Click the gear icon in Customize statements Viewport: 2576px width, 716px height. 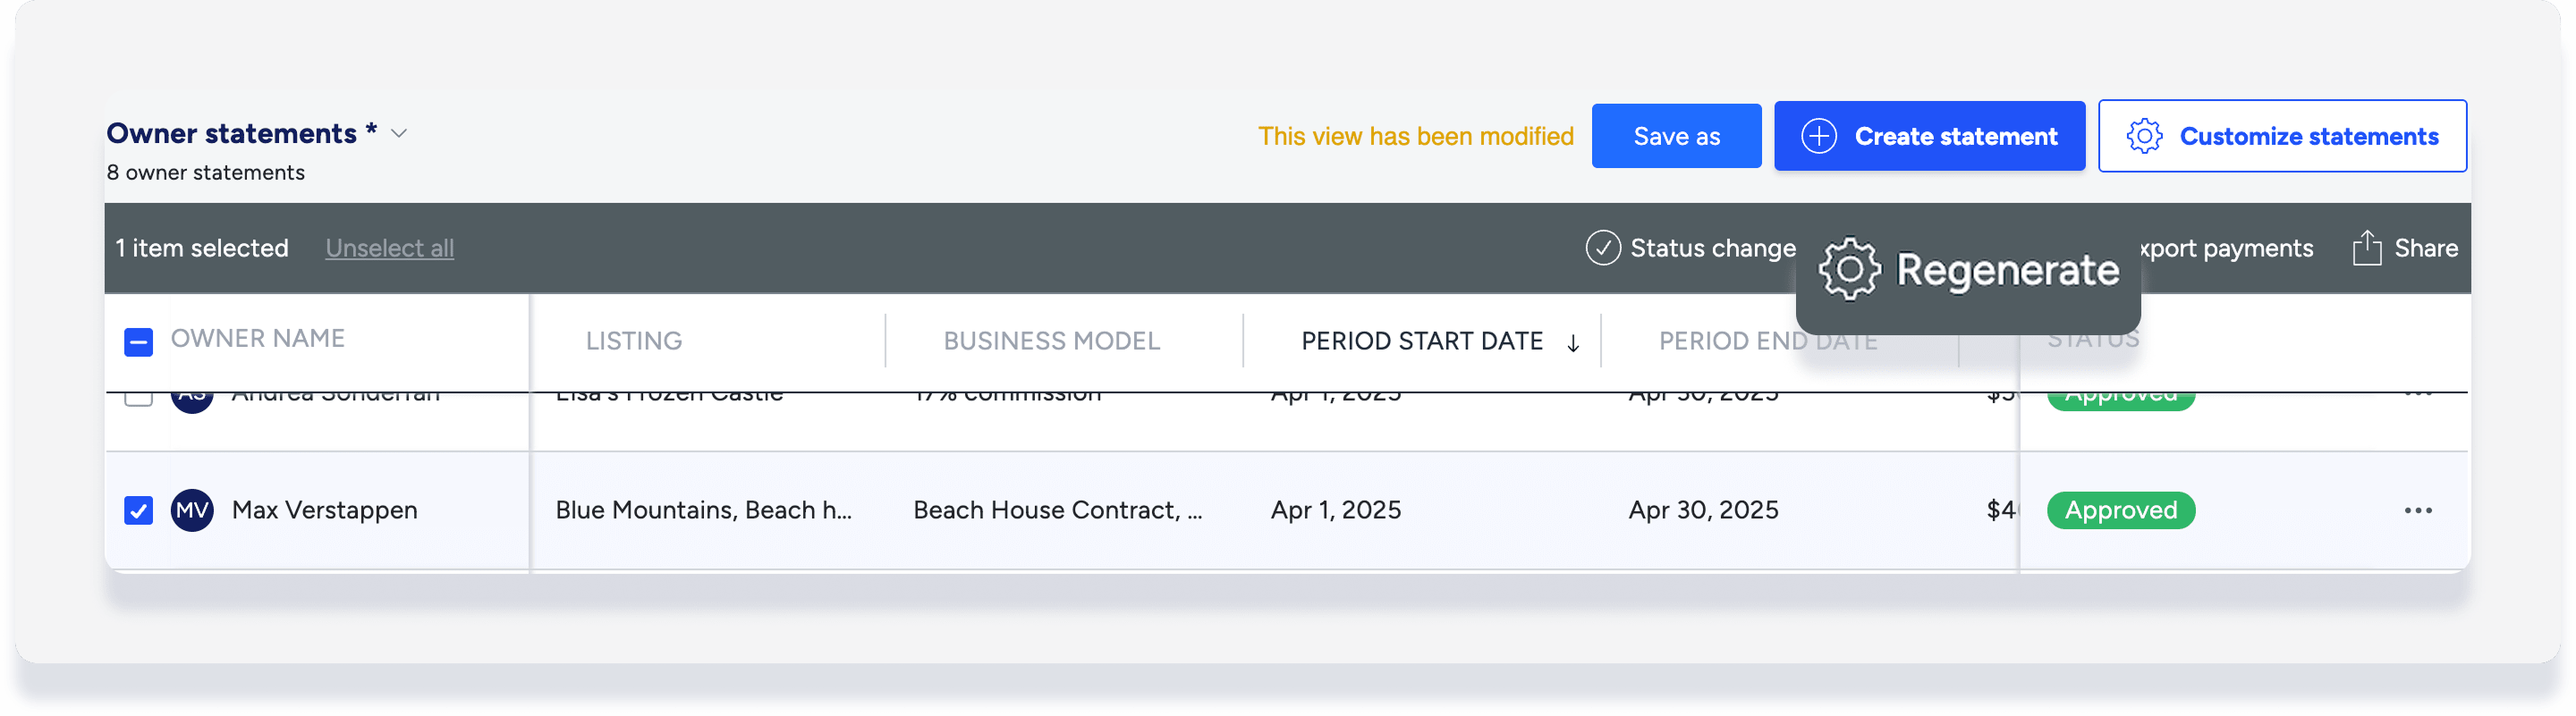coord(2143,136)
